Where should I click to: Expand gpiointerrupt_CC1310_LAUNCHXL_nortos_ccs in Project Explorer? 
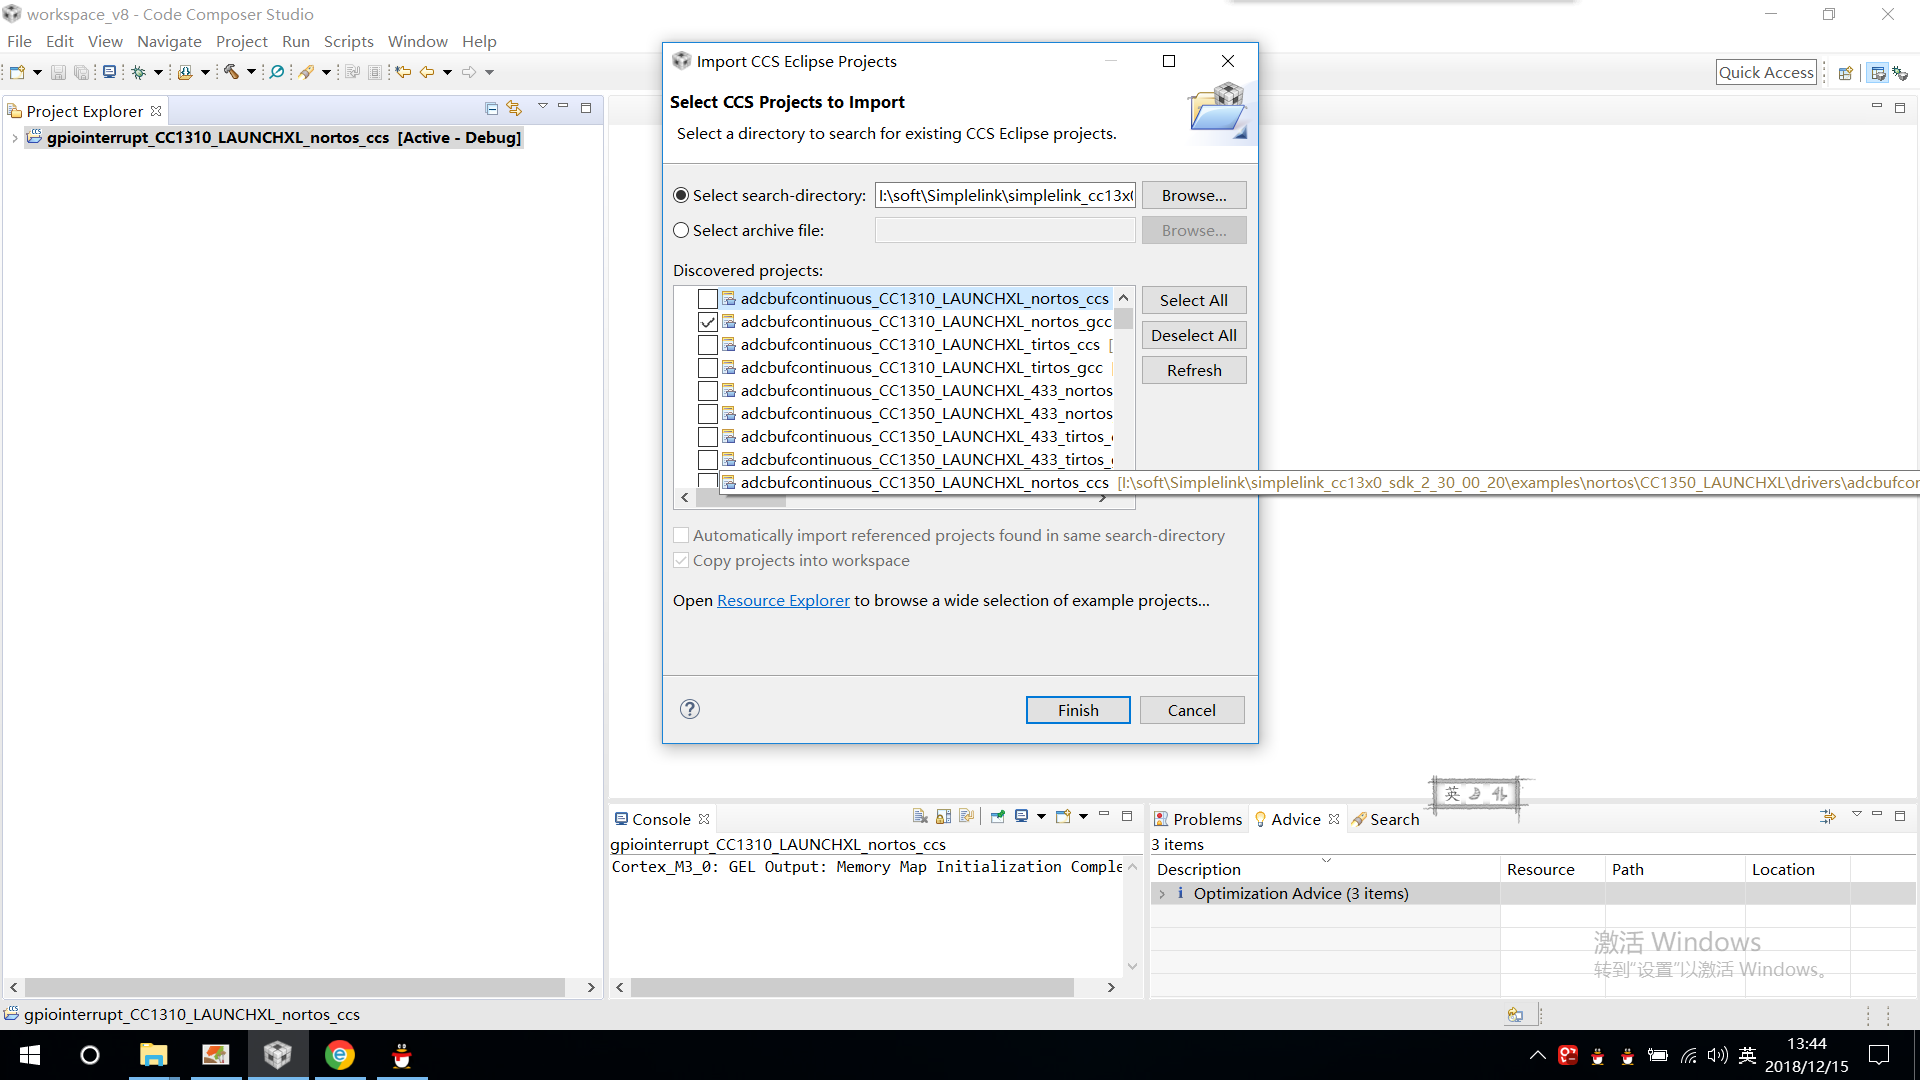tap(13, 138)
